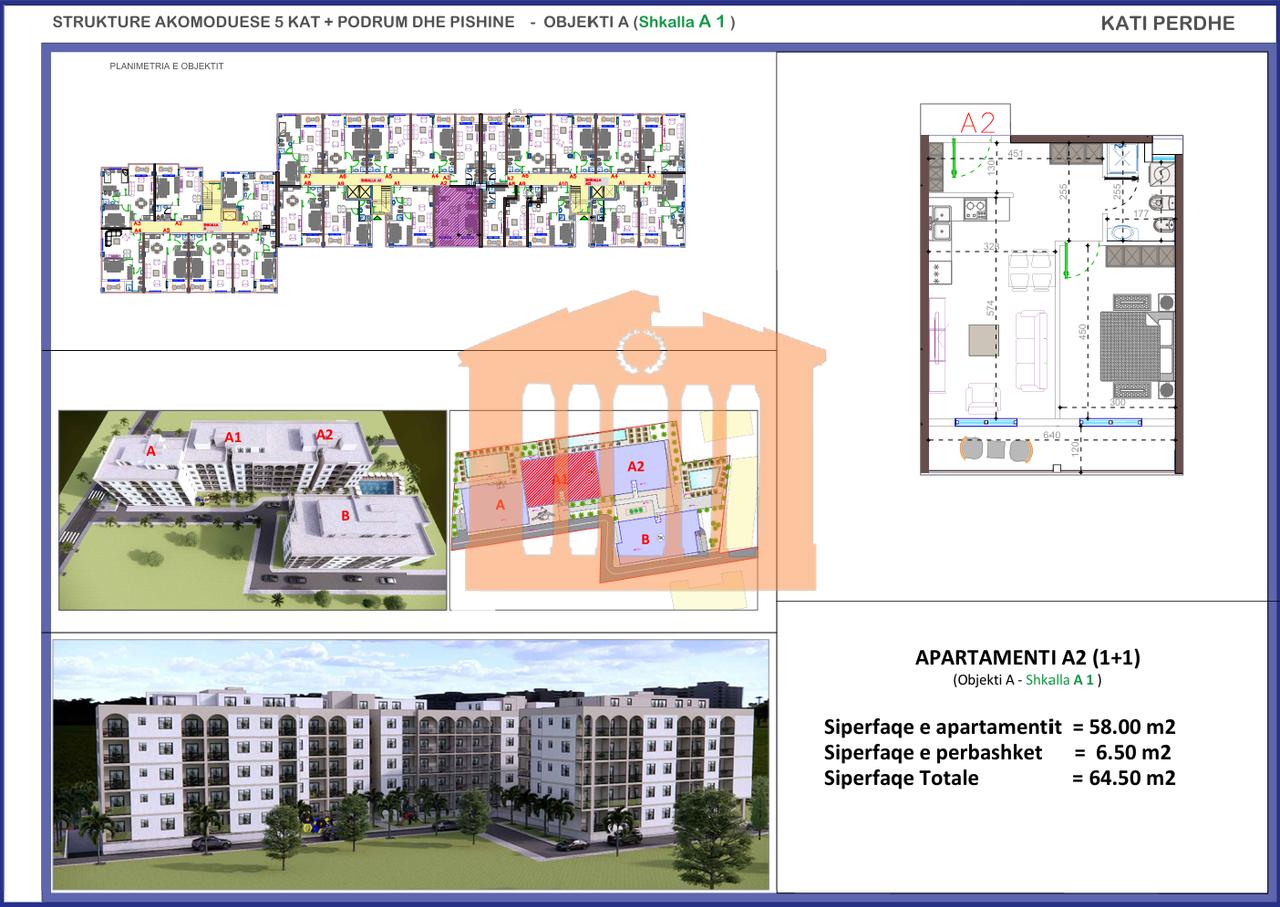Click the red 'B' label on aerial render
The width and height of the screenshot is (1280, 907).
[345, 516]
